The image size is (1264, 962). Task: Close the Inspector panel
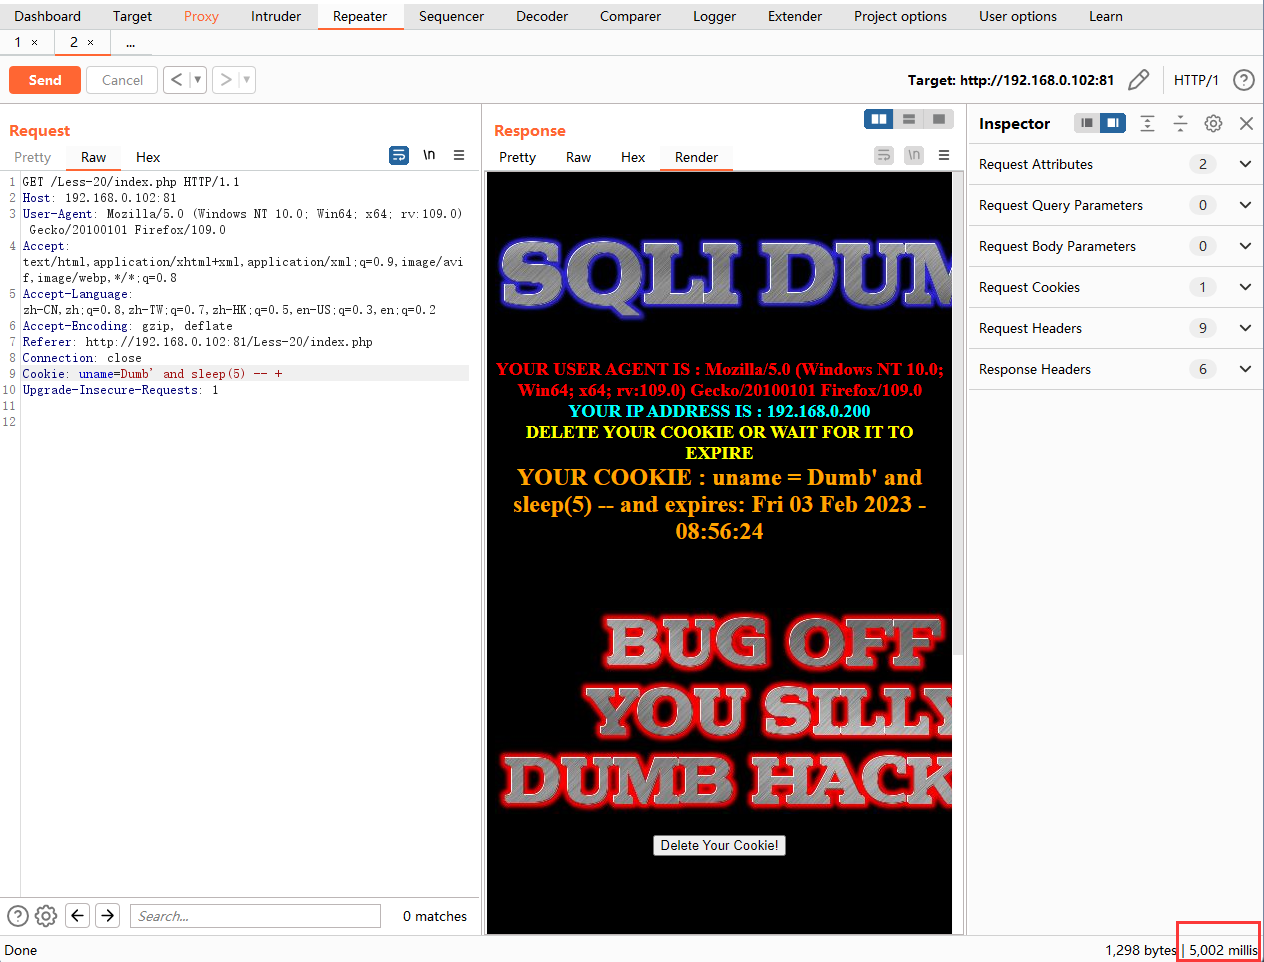pos(1246,123)
